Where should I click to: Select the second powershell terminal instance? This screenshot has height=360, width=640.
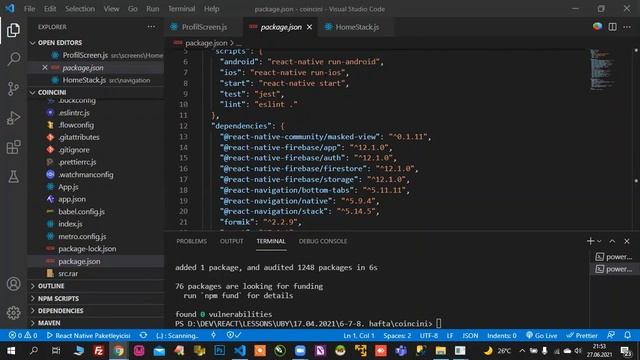(613, 269)
